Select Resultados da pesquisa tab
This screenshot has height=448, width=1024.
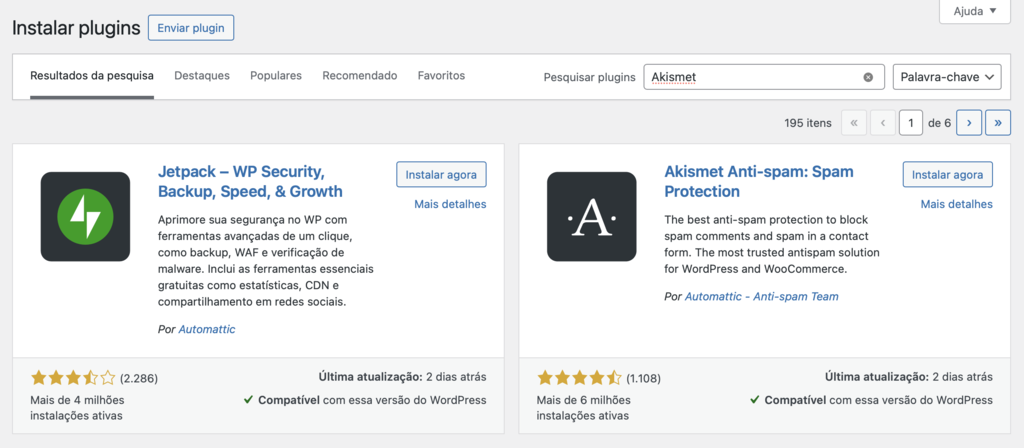click(x=92, y=76)
